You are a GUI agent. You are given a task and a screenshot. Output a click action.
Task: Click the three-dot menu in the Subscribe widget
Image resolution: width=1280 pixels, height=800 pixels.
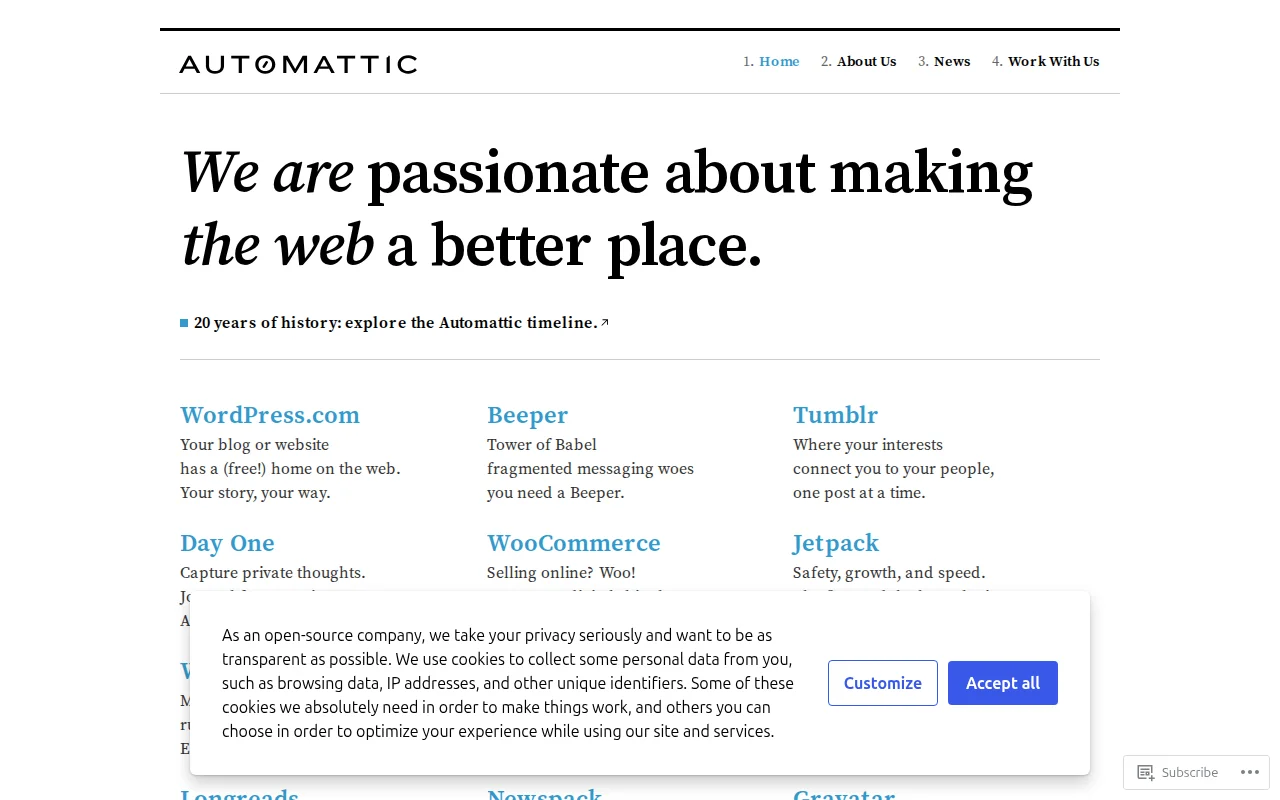(x=1250, y=772)
